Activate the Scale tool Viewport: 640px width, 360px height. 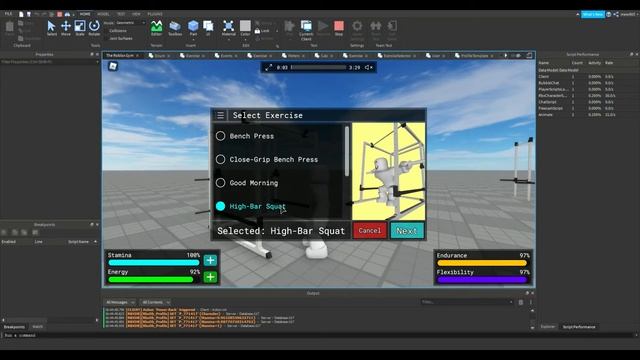80,28
